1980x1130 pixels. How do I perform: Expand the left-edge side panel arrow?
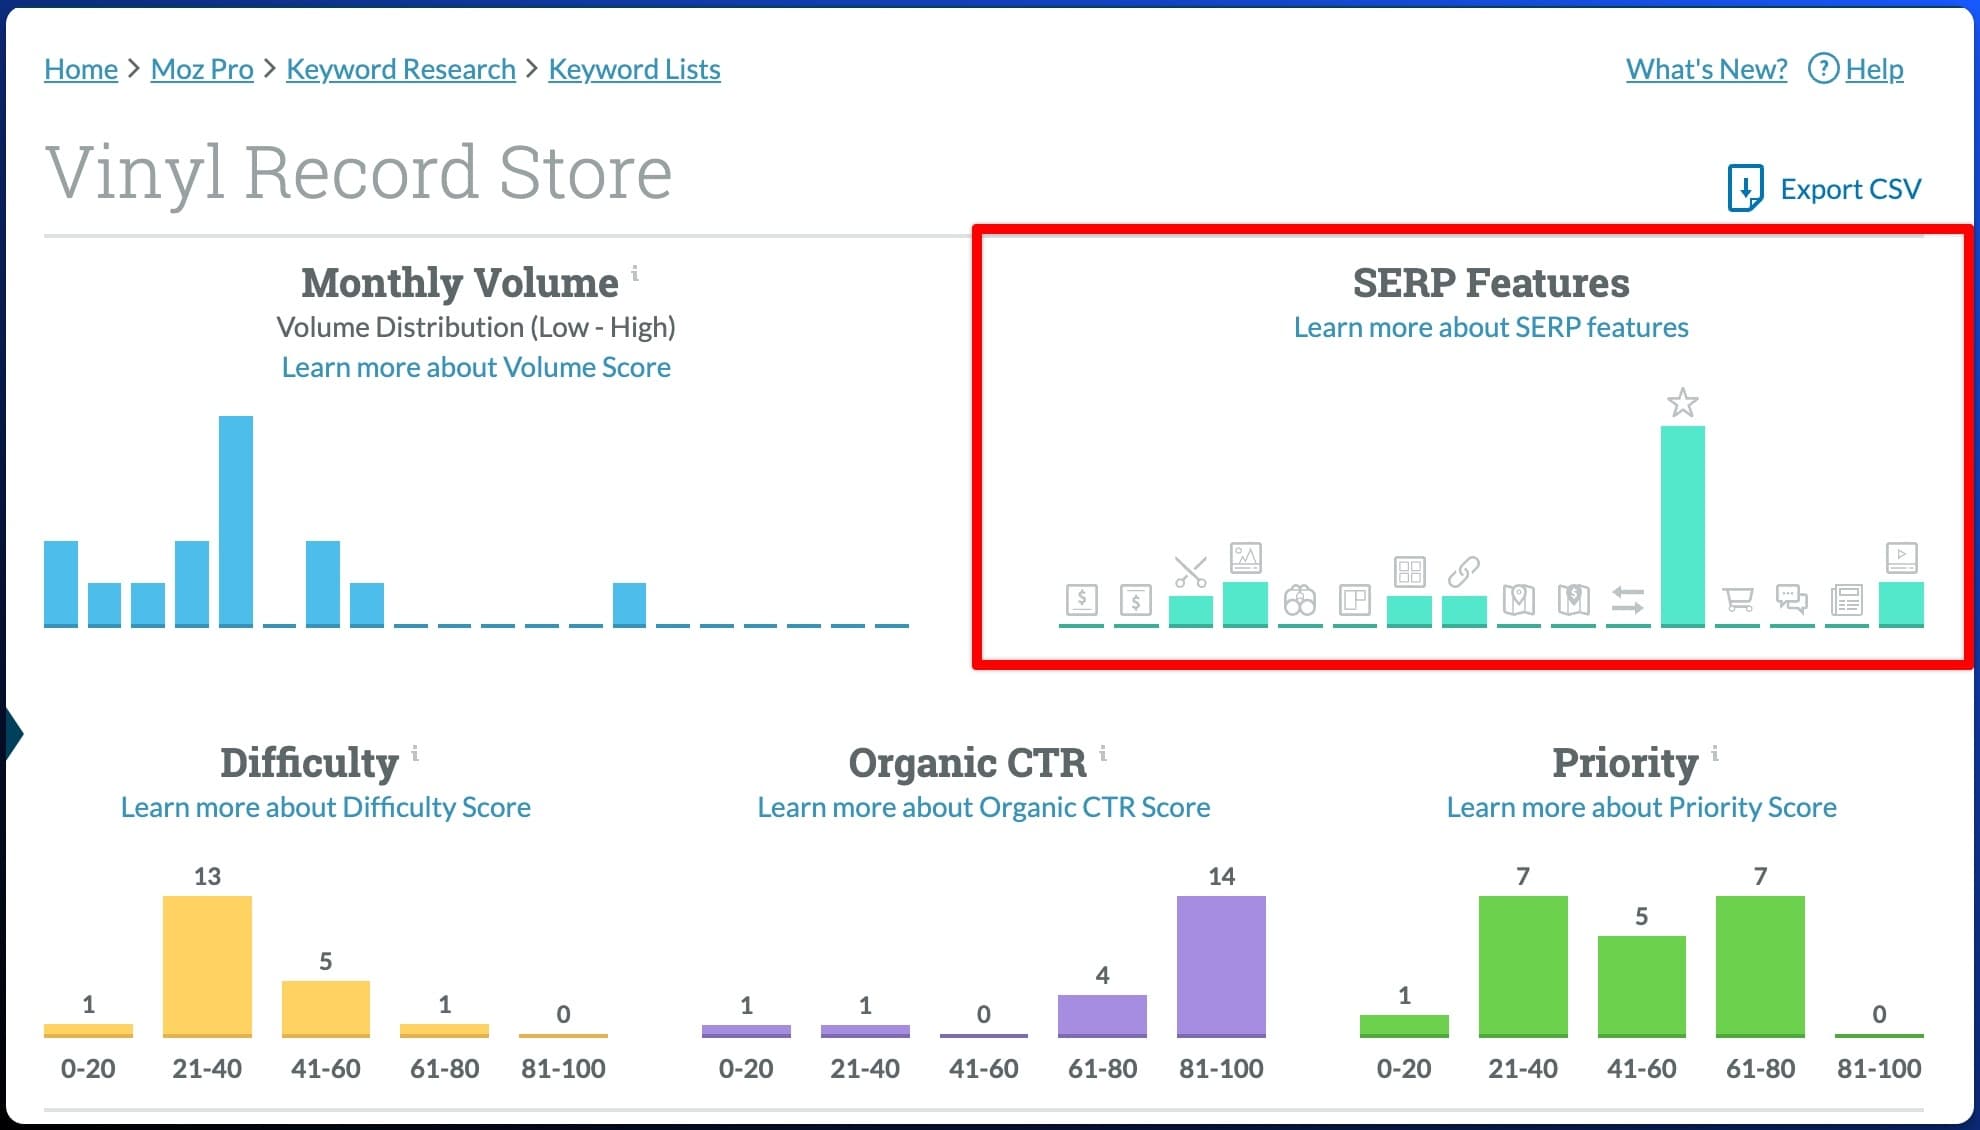[x=12, y=731]
